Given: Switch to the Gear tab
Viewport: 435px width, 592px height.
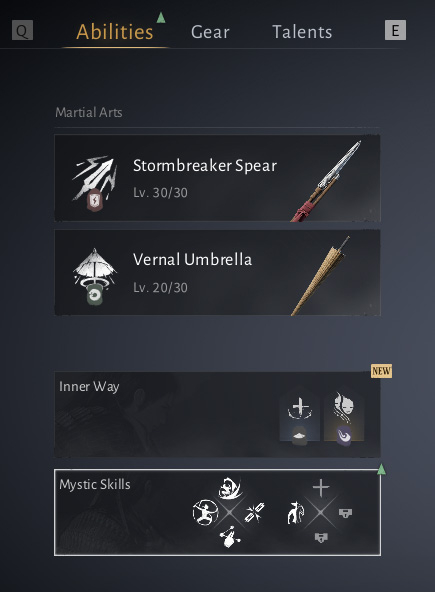Looking at the screenshot, I should click(x=210, y=32).
